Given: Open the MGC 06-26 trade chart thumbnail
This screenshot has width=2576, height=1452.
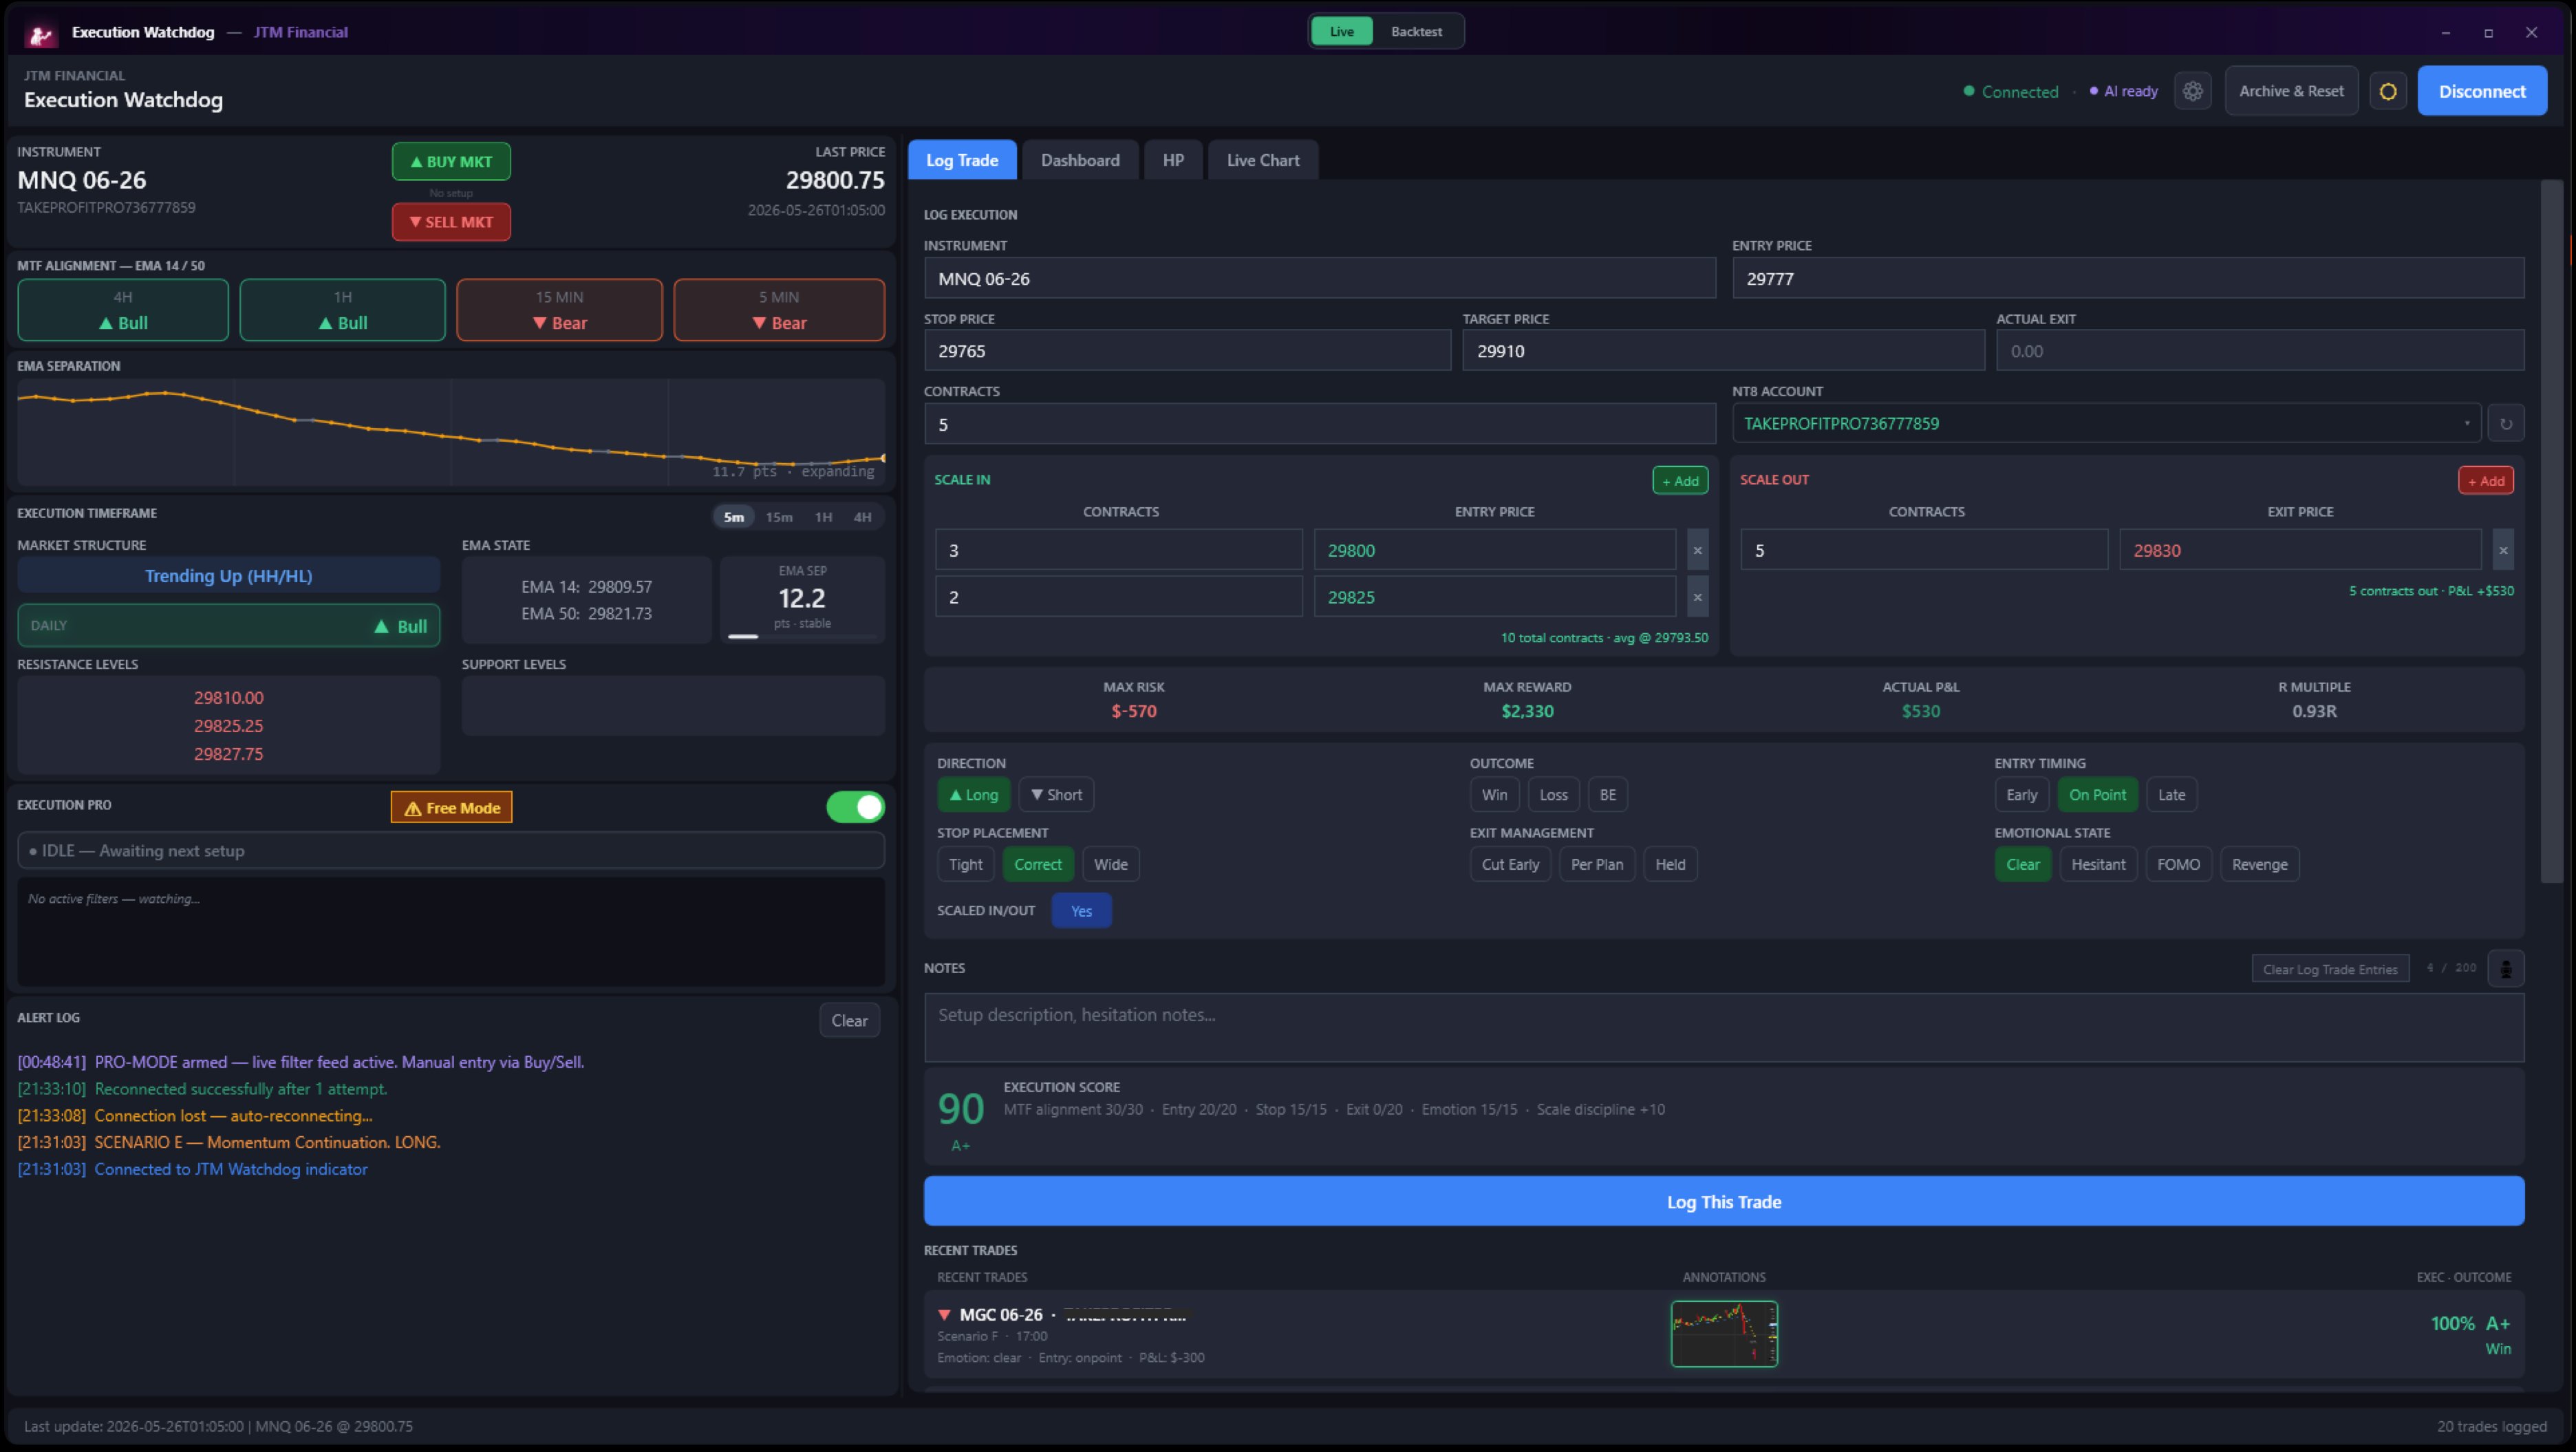Looking at the screenshot, I should 1724,1334.
